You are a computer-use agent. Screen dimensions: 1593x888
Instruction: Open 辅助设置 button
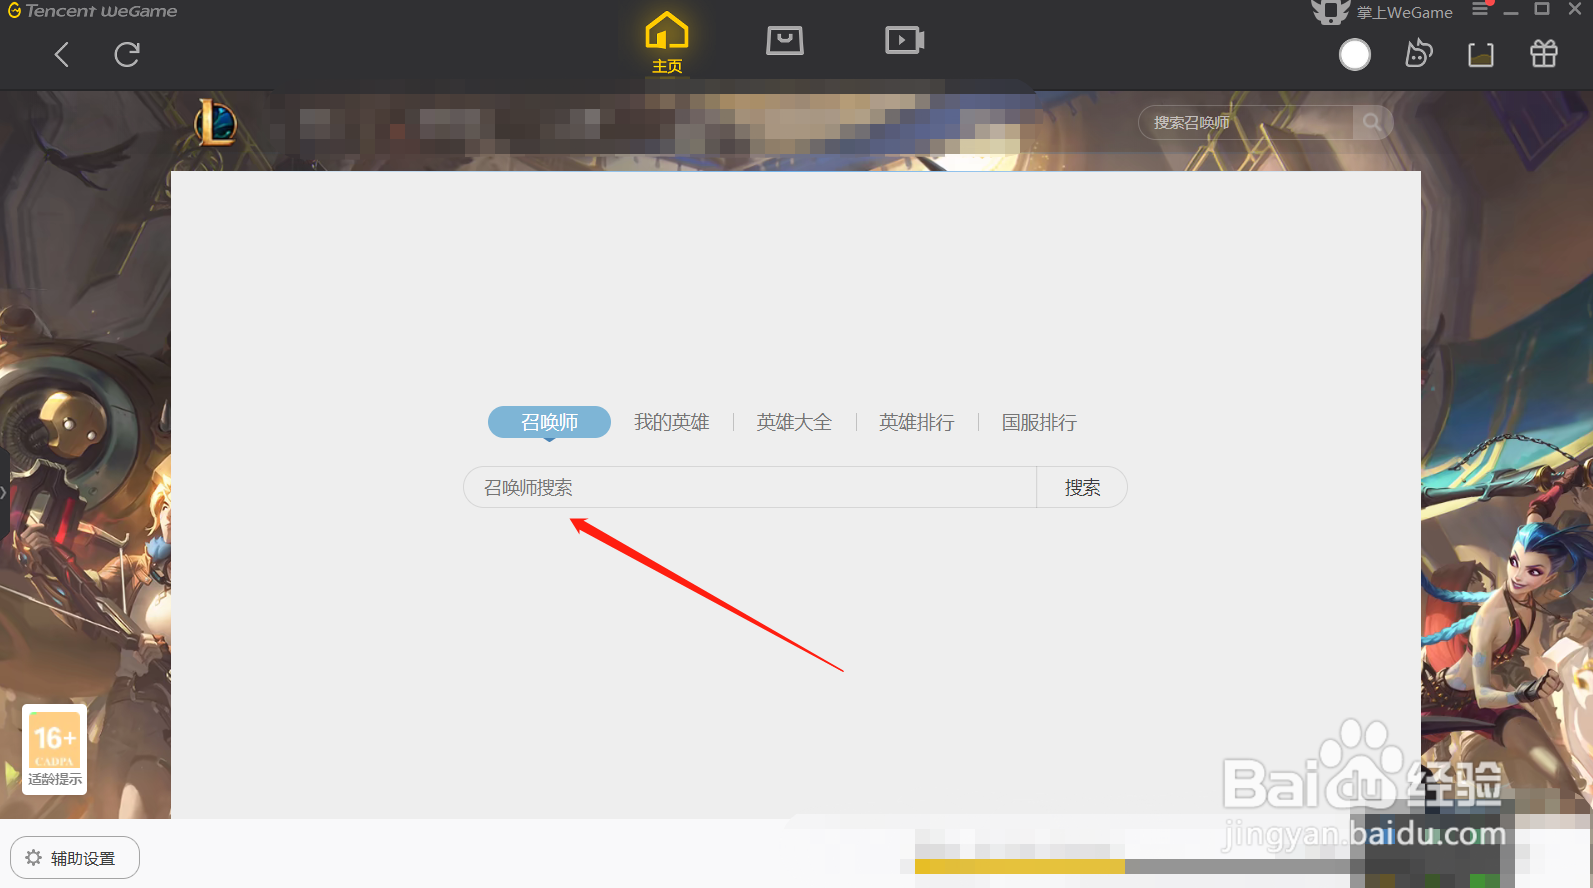pyautogui.click(x=75, y=858)
